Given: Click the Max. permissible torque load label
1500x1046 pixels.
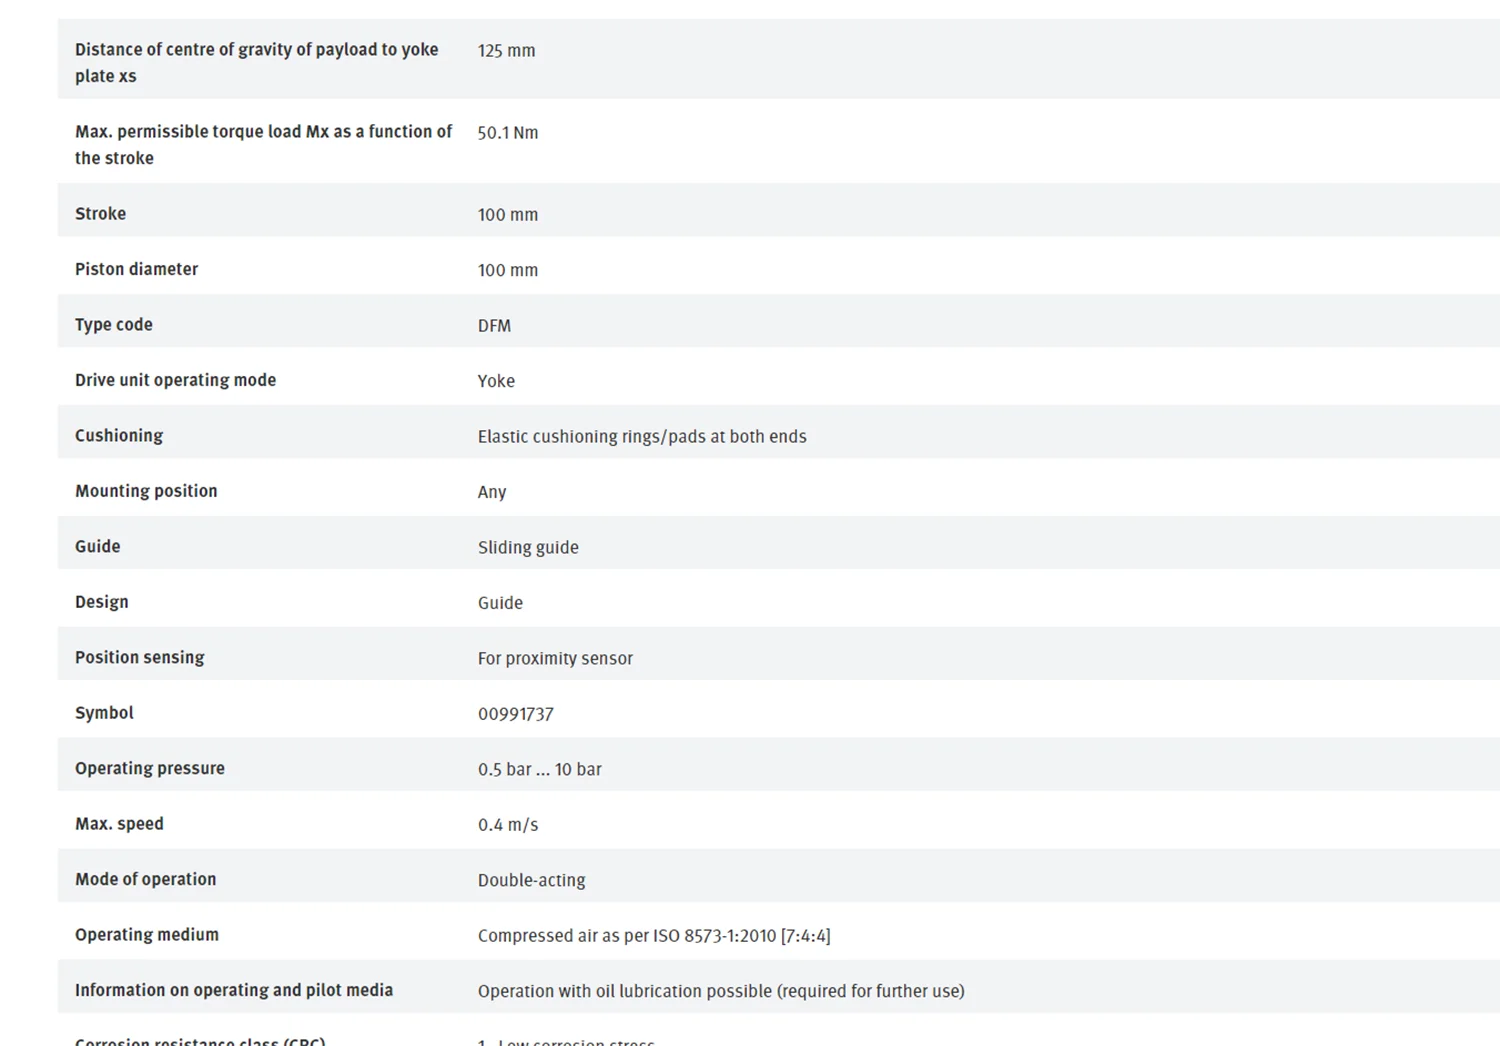Looking at the screenshot, I should pyautogui.click(x=263, y=144).
